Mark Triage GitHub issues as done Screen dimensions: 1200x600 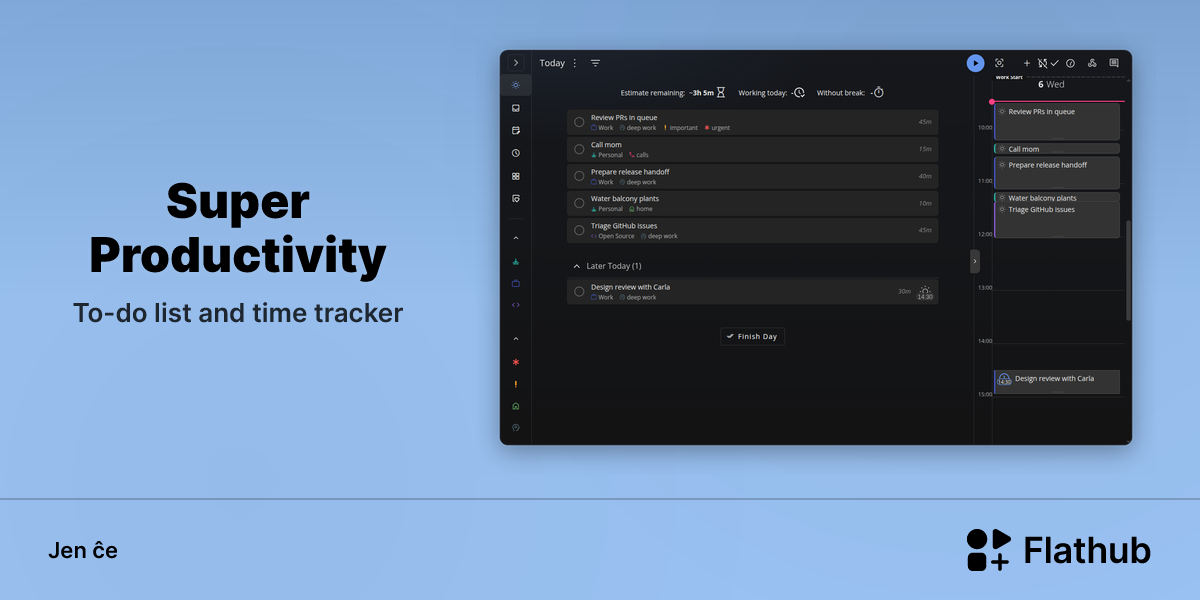[579, 230]
